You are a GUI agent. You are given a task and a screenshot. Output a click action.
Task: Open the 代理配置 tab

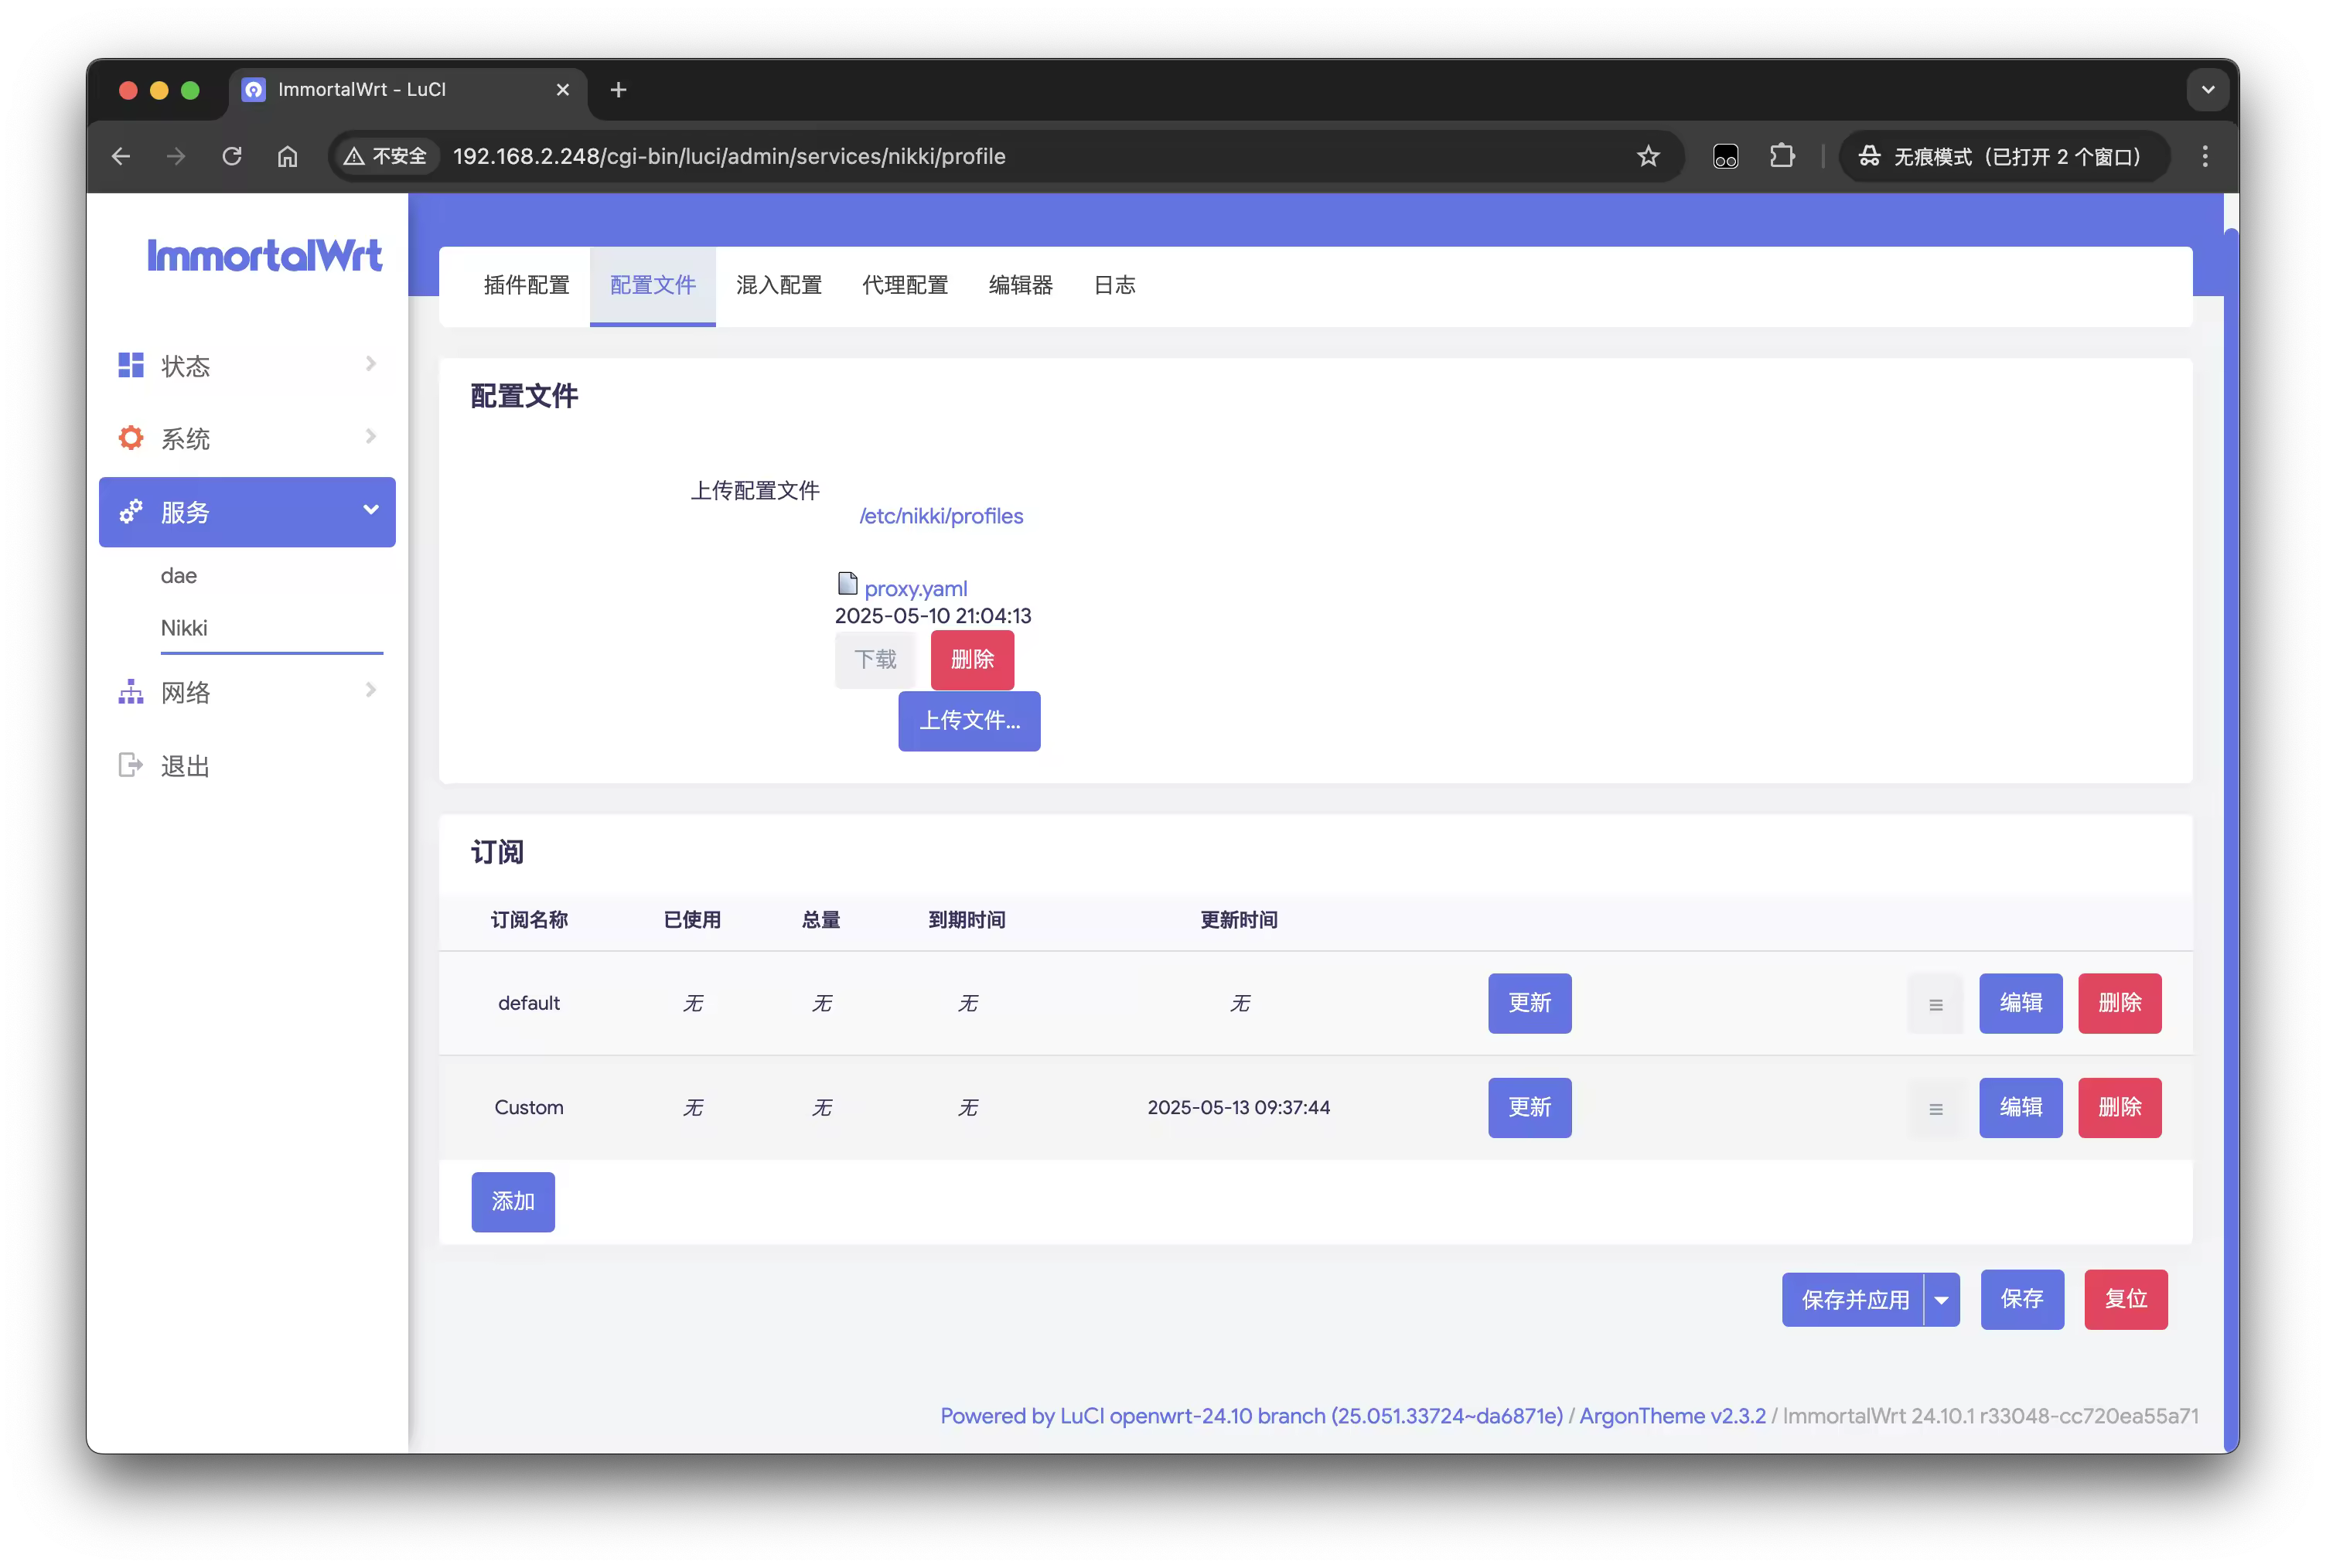905,285
